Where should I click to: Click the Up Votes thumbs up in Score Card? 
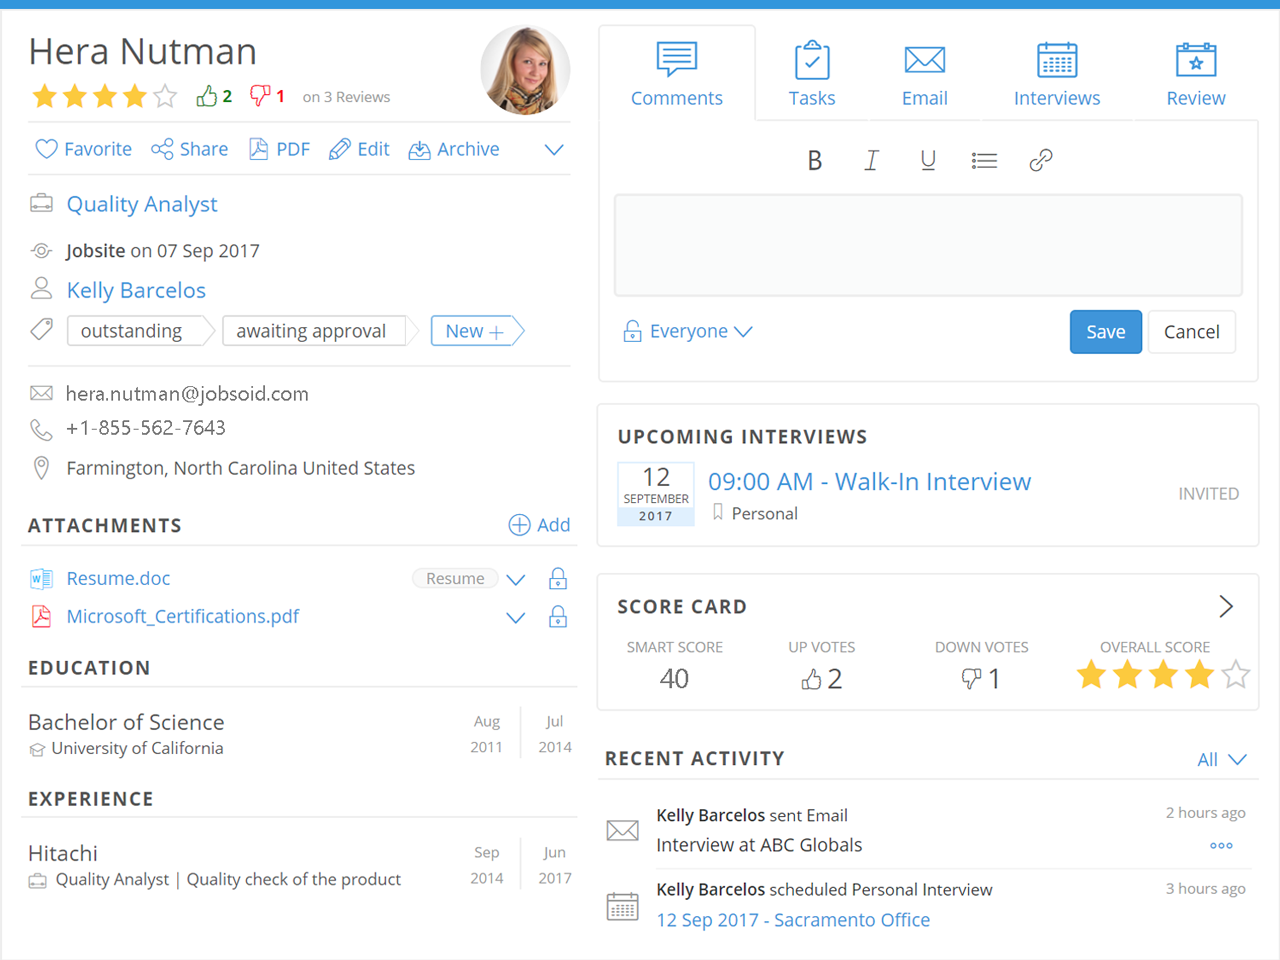point(811,679)
